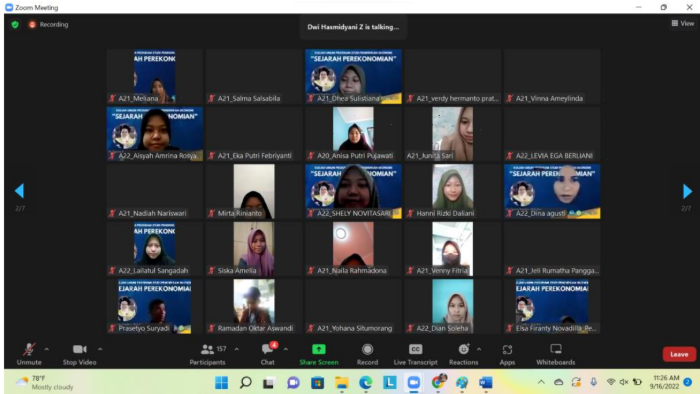Expand the arrow beside Reactions

479,349
